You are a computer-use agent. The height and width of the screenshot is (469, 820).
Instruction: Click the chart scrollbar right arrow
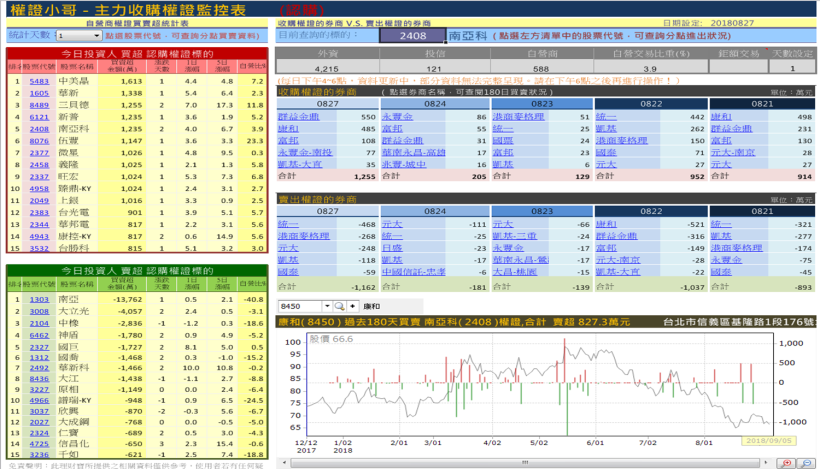[766, 463]
